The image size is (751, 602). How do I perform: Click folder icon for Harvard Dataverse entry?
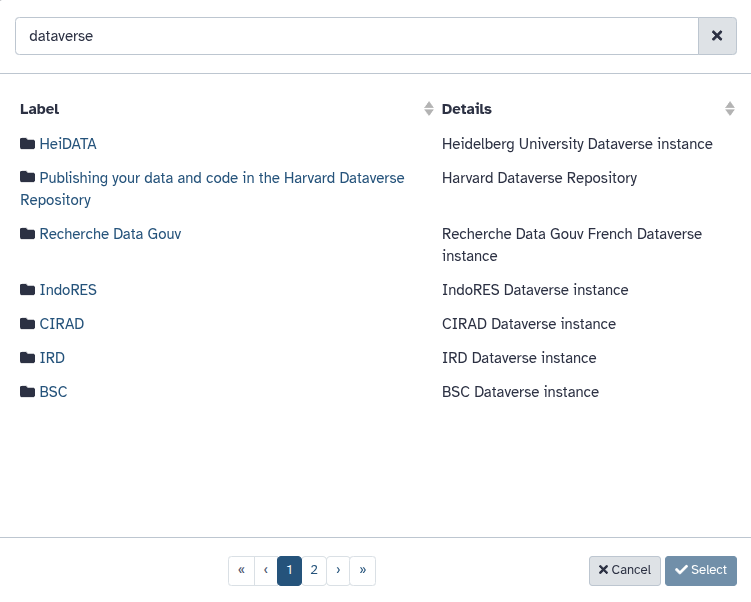point(27,178)
